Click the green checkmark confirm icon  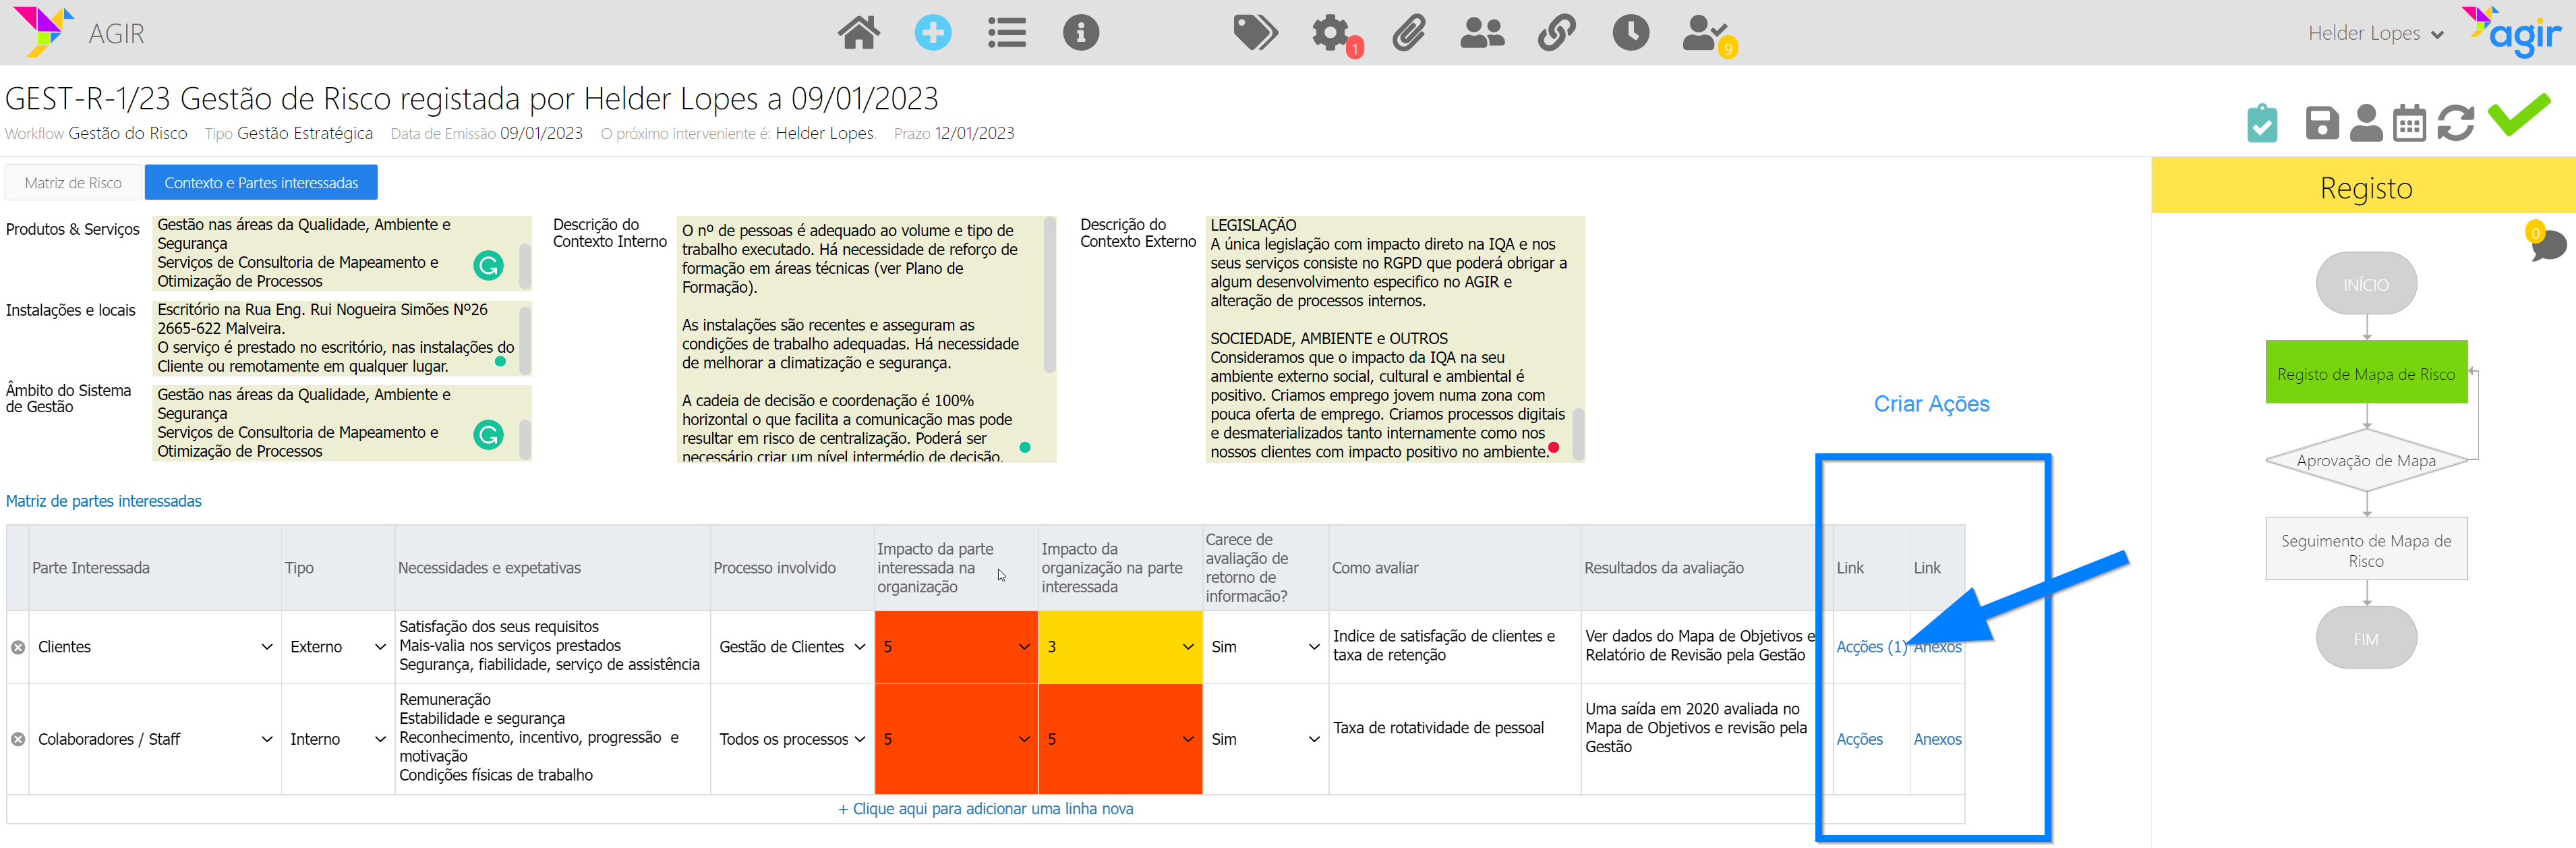(2518, 115)
